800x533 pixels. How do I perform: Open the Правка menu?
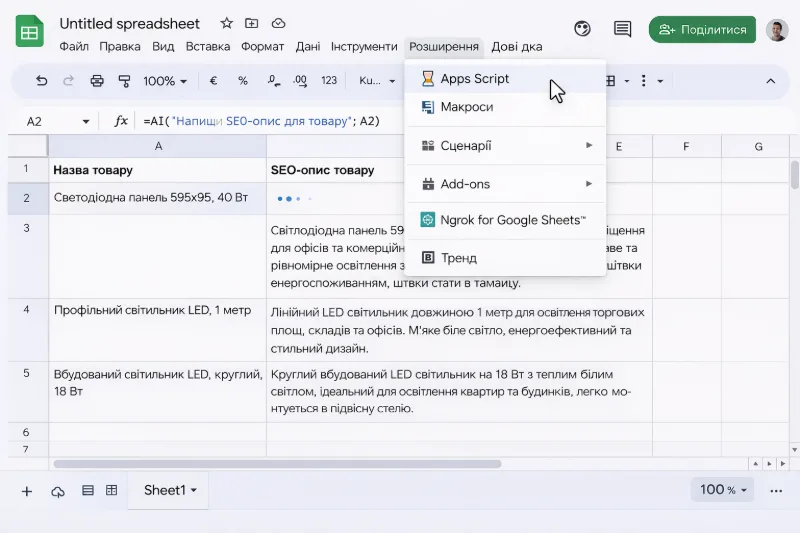[120, 46]
